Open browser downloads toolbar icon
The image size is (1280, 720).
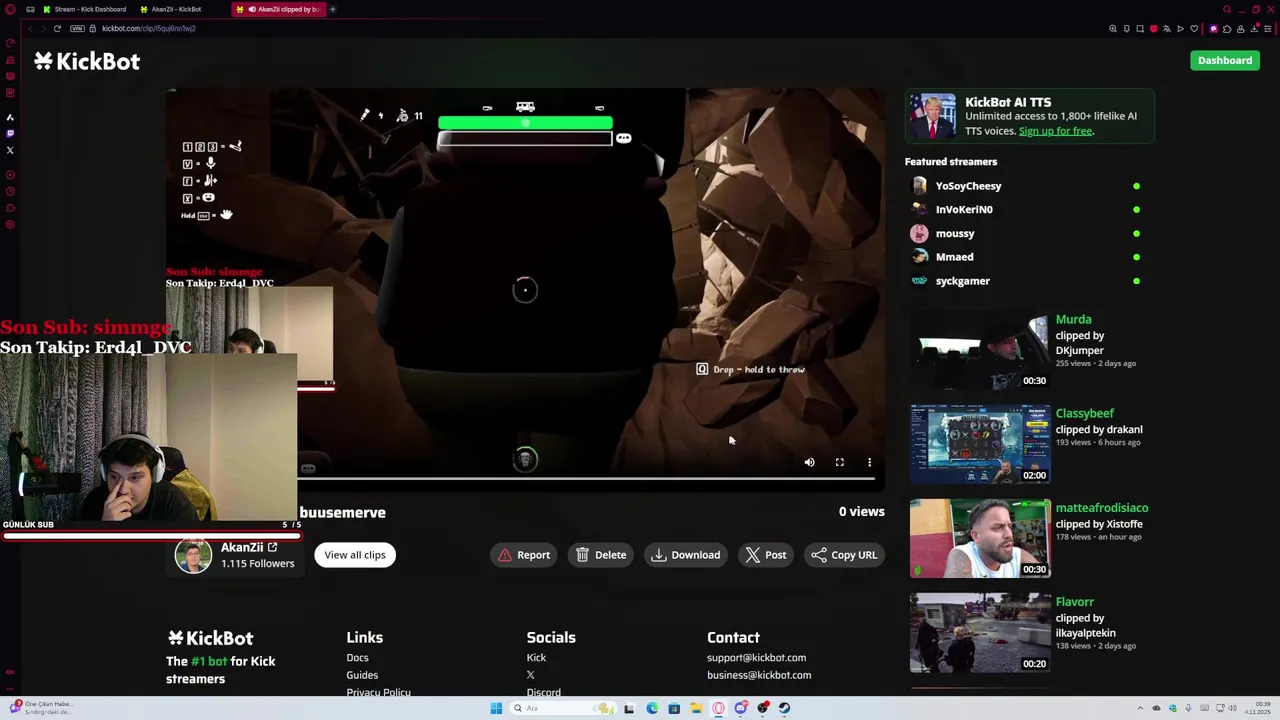(x=1254, y=28)
